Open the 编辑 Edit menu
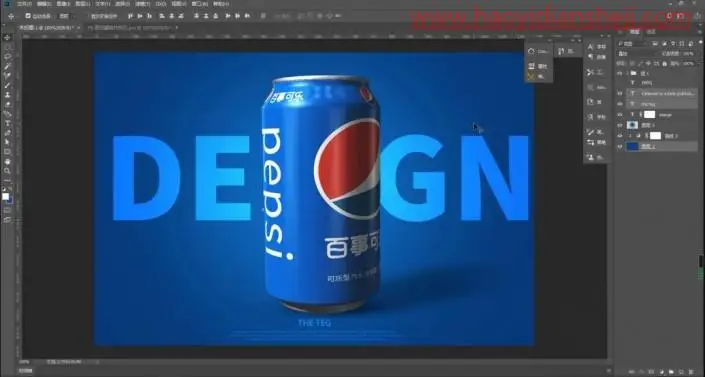This screenshot has width=705, height=377. coord(44,4)
